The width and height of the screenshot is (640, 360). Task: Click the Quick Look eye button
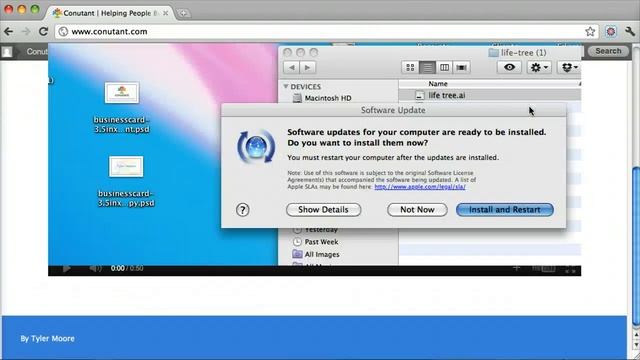tap(509, 67)
